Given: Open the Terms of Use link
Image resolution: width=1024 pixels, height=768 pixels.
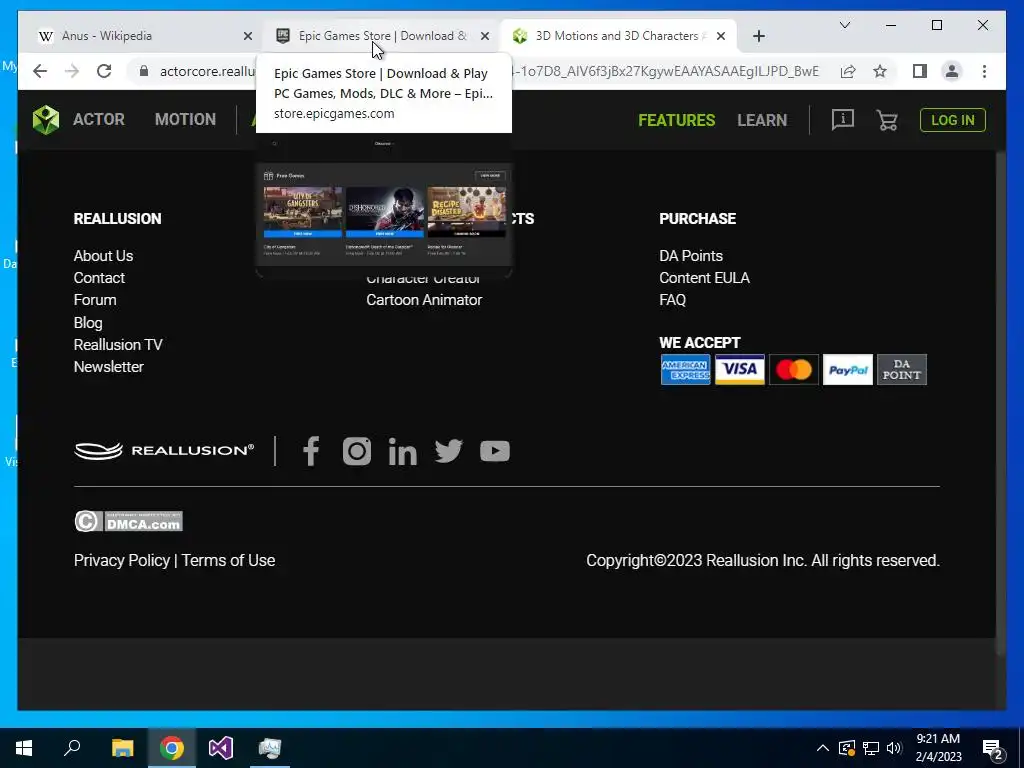Looking at the screenshot, I should coord(228,560).
